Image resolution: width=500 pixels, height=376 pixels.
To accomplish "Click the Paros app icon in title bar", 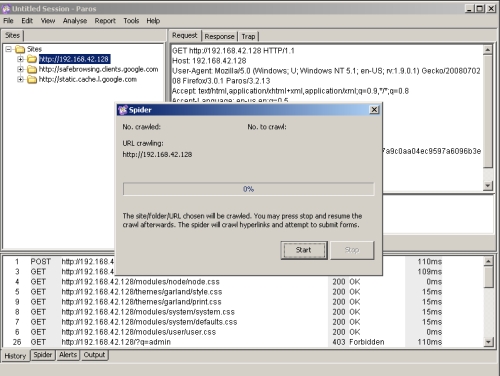I will pos(6,8).
